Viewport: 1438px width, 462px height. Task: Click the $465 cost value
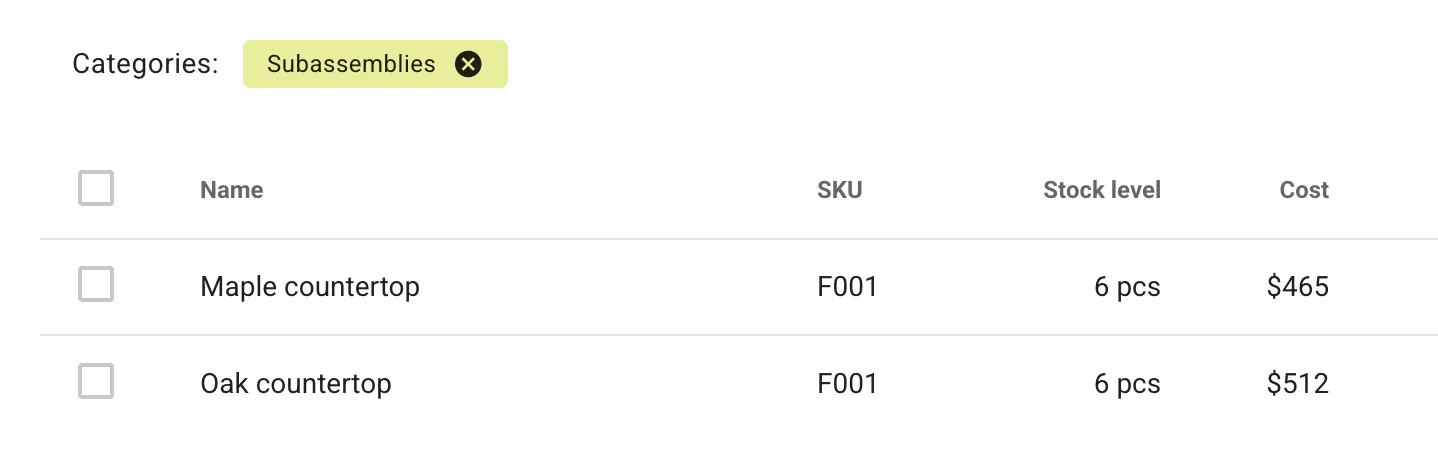click(x=1297, y=287)
